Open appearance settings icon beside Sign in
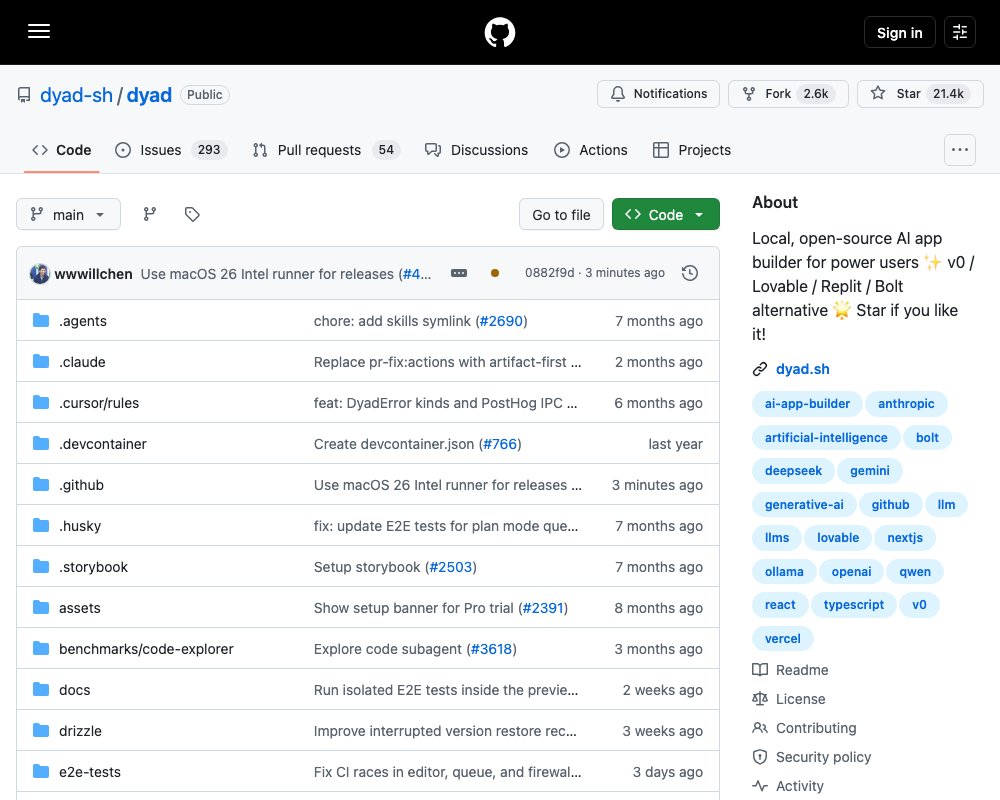 coord(960,32)
